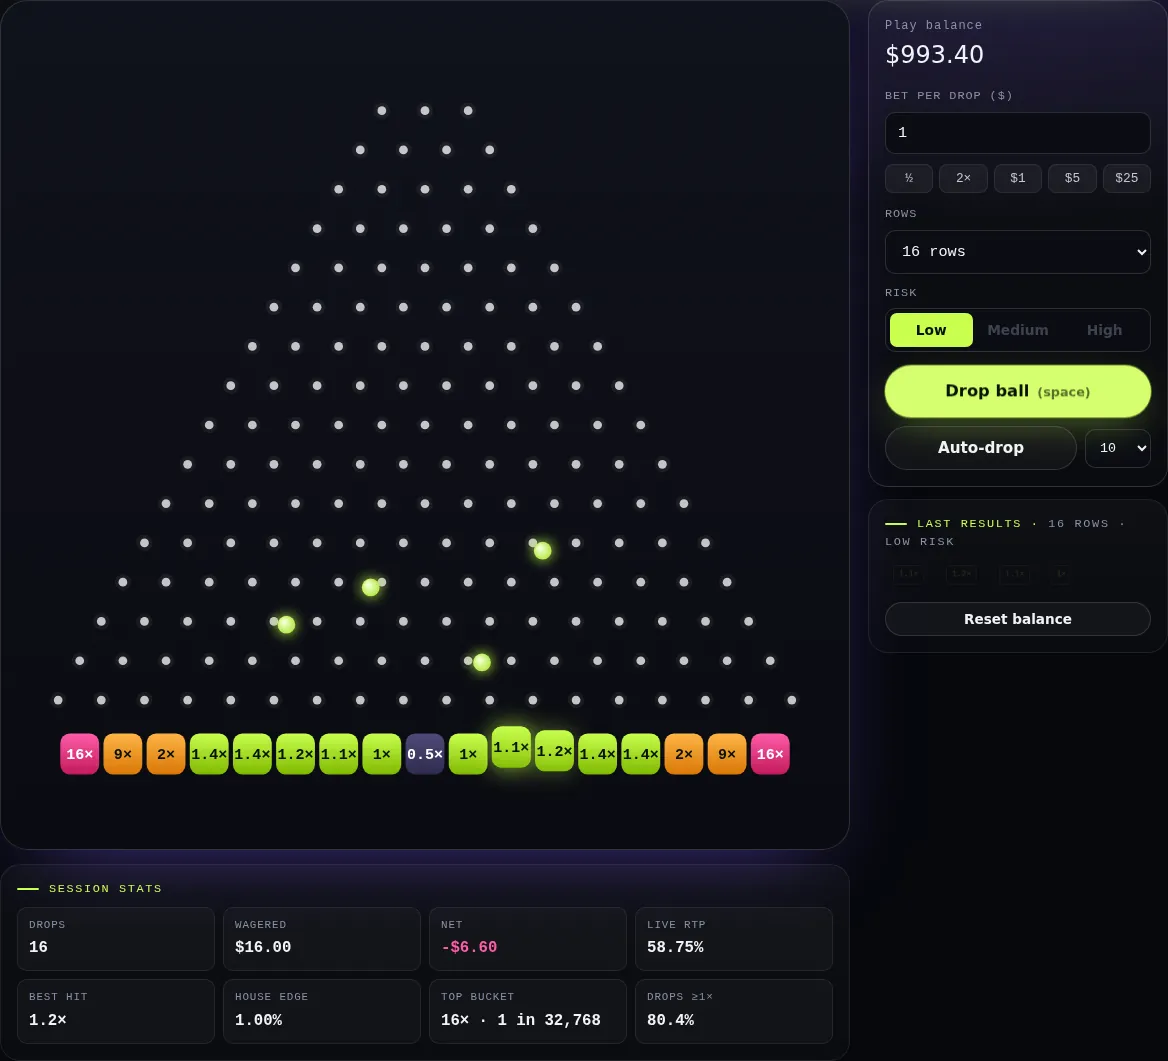This screenshot has width=1168, height=1061.
Task: Click the 2× bucket beside the right 9× bucket
Action: point(684,754)
